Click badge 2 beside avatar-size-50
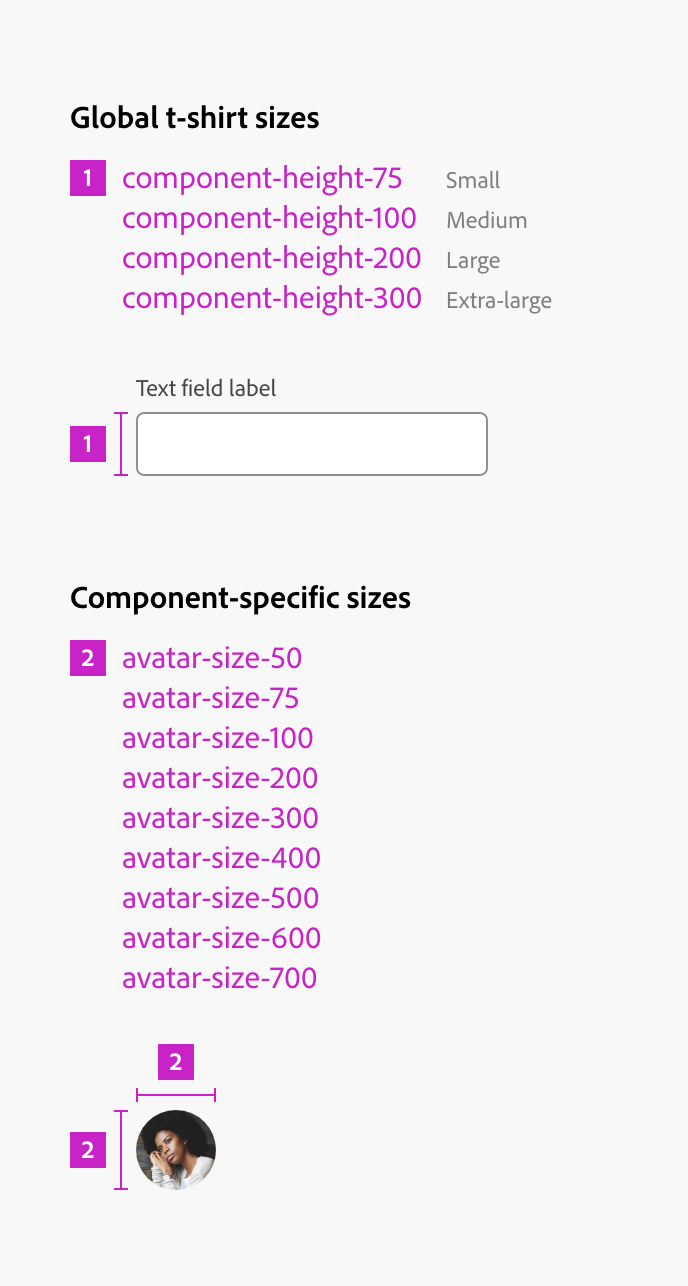 point(88,659)
